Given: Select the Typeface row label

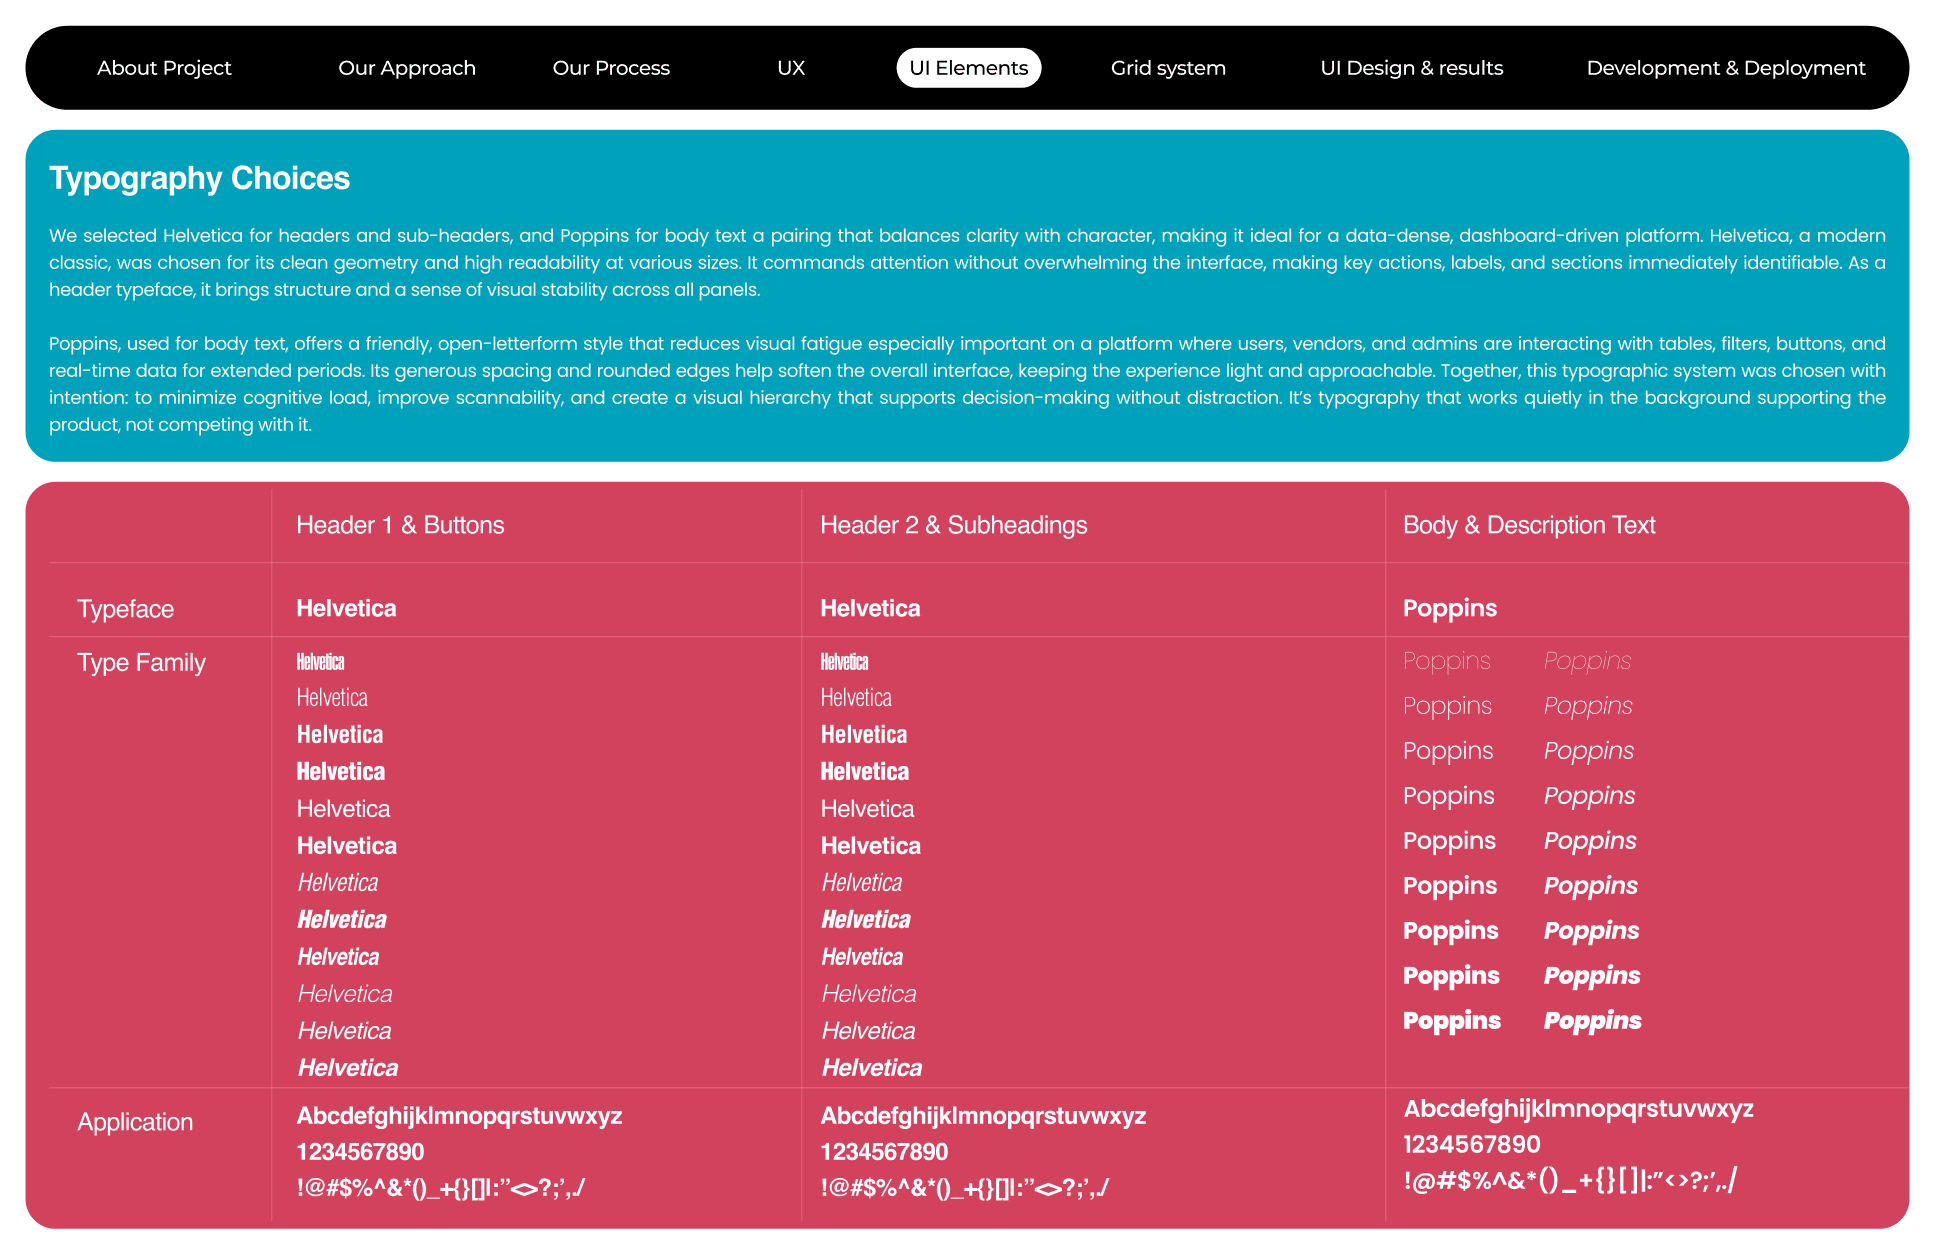Looking at the screenshot, I should click(125, 609).
